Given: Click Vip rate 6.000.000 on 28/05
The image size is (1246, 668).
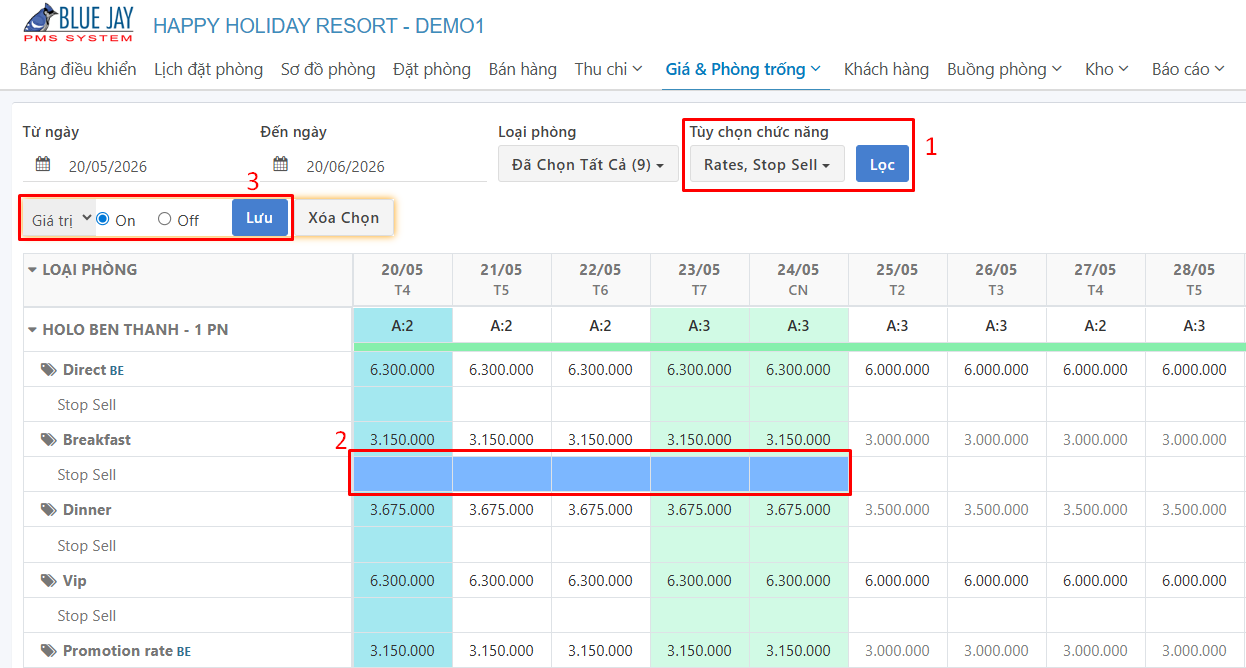Looking at the screenshot, I should pyautogui.click(x=1194, y=581).
